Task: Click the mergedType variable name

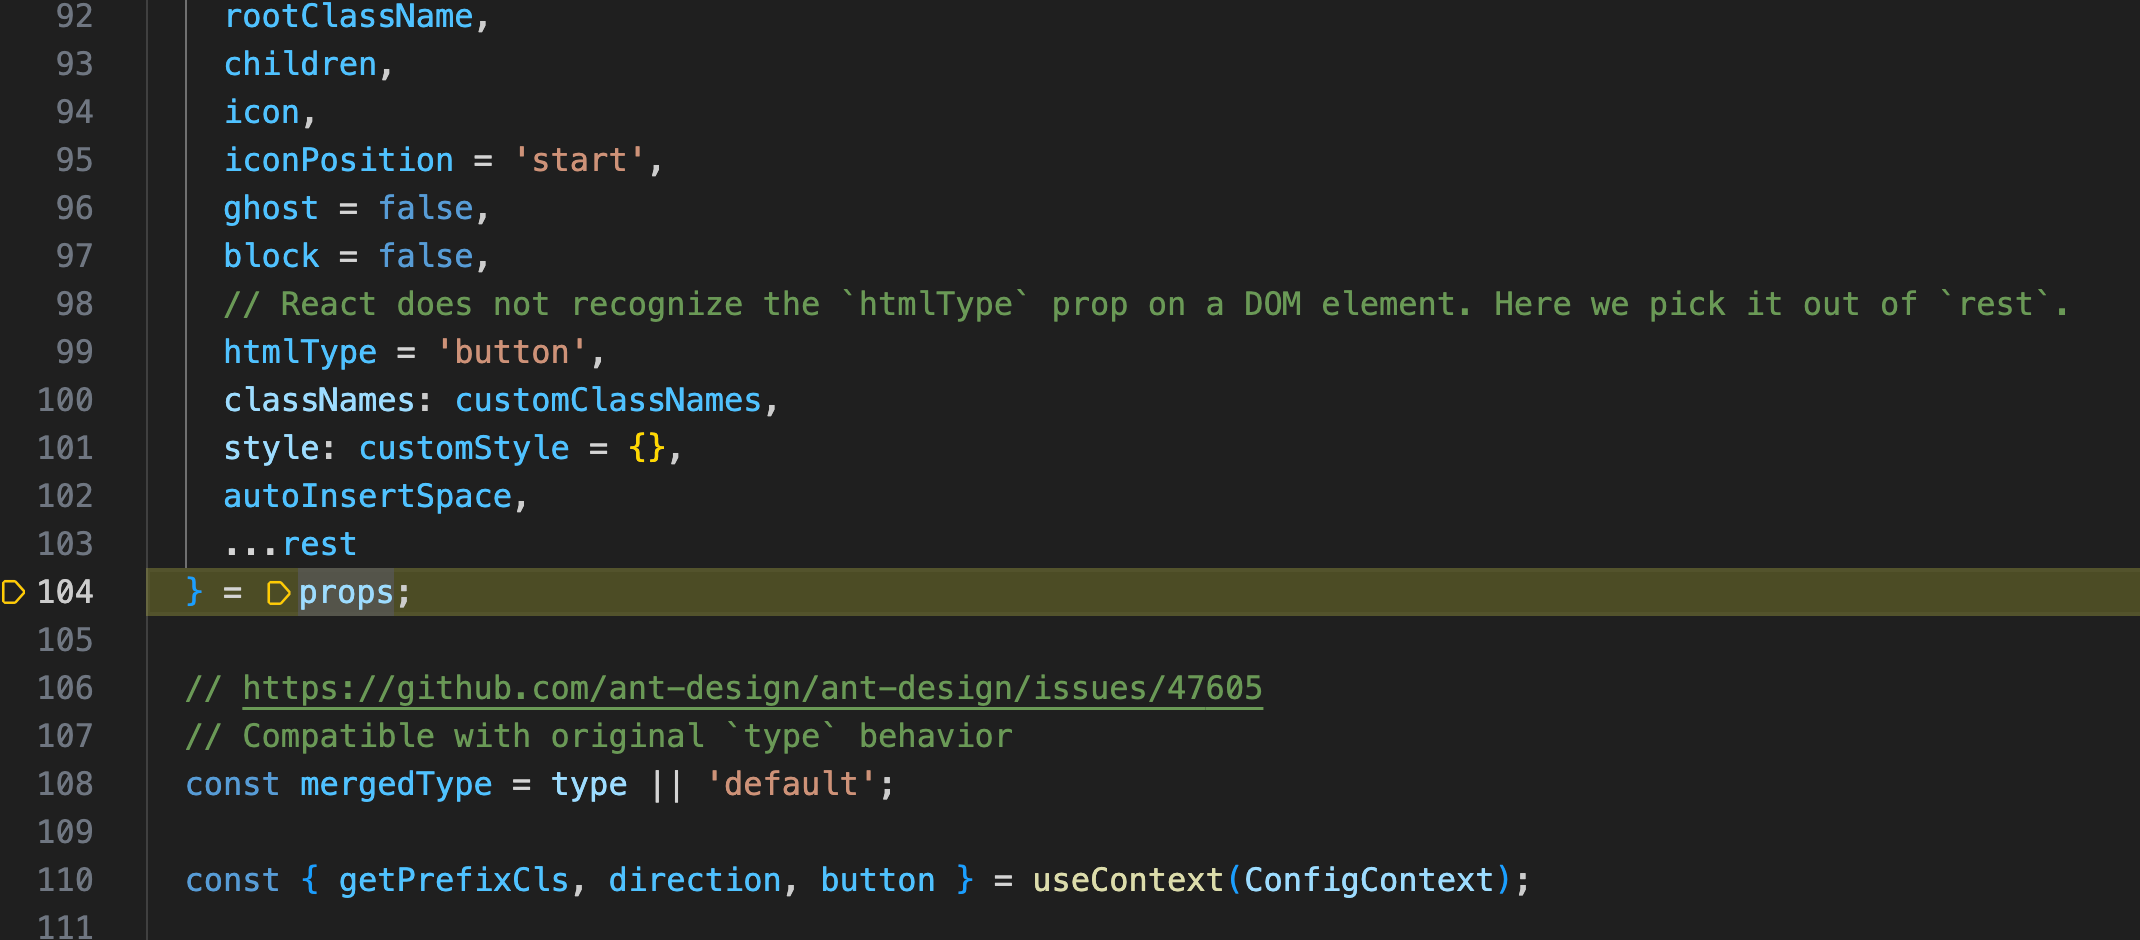Action: [x=396, y=784]
